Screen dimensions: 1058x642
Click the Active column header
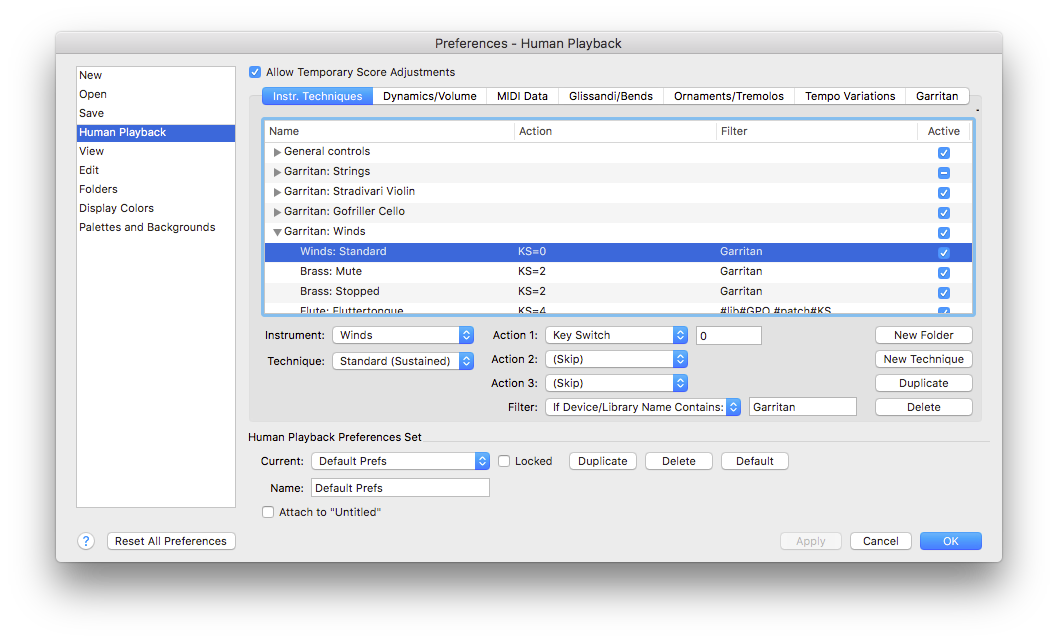click(944, 132)
